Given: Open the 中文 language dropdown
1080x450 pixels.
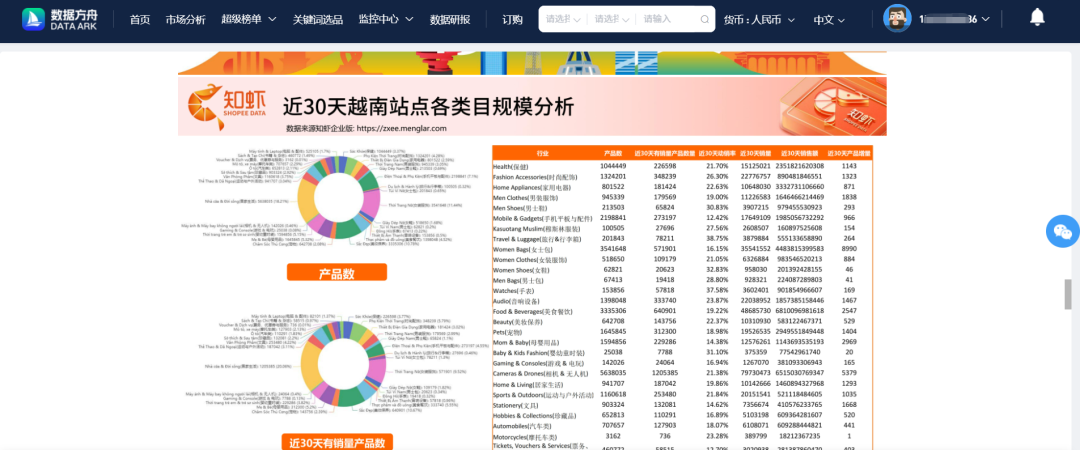Looking at the screenshot, I should click(829, 19).
